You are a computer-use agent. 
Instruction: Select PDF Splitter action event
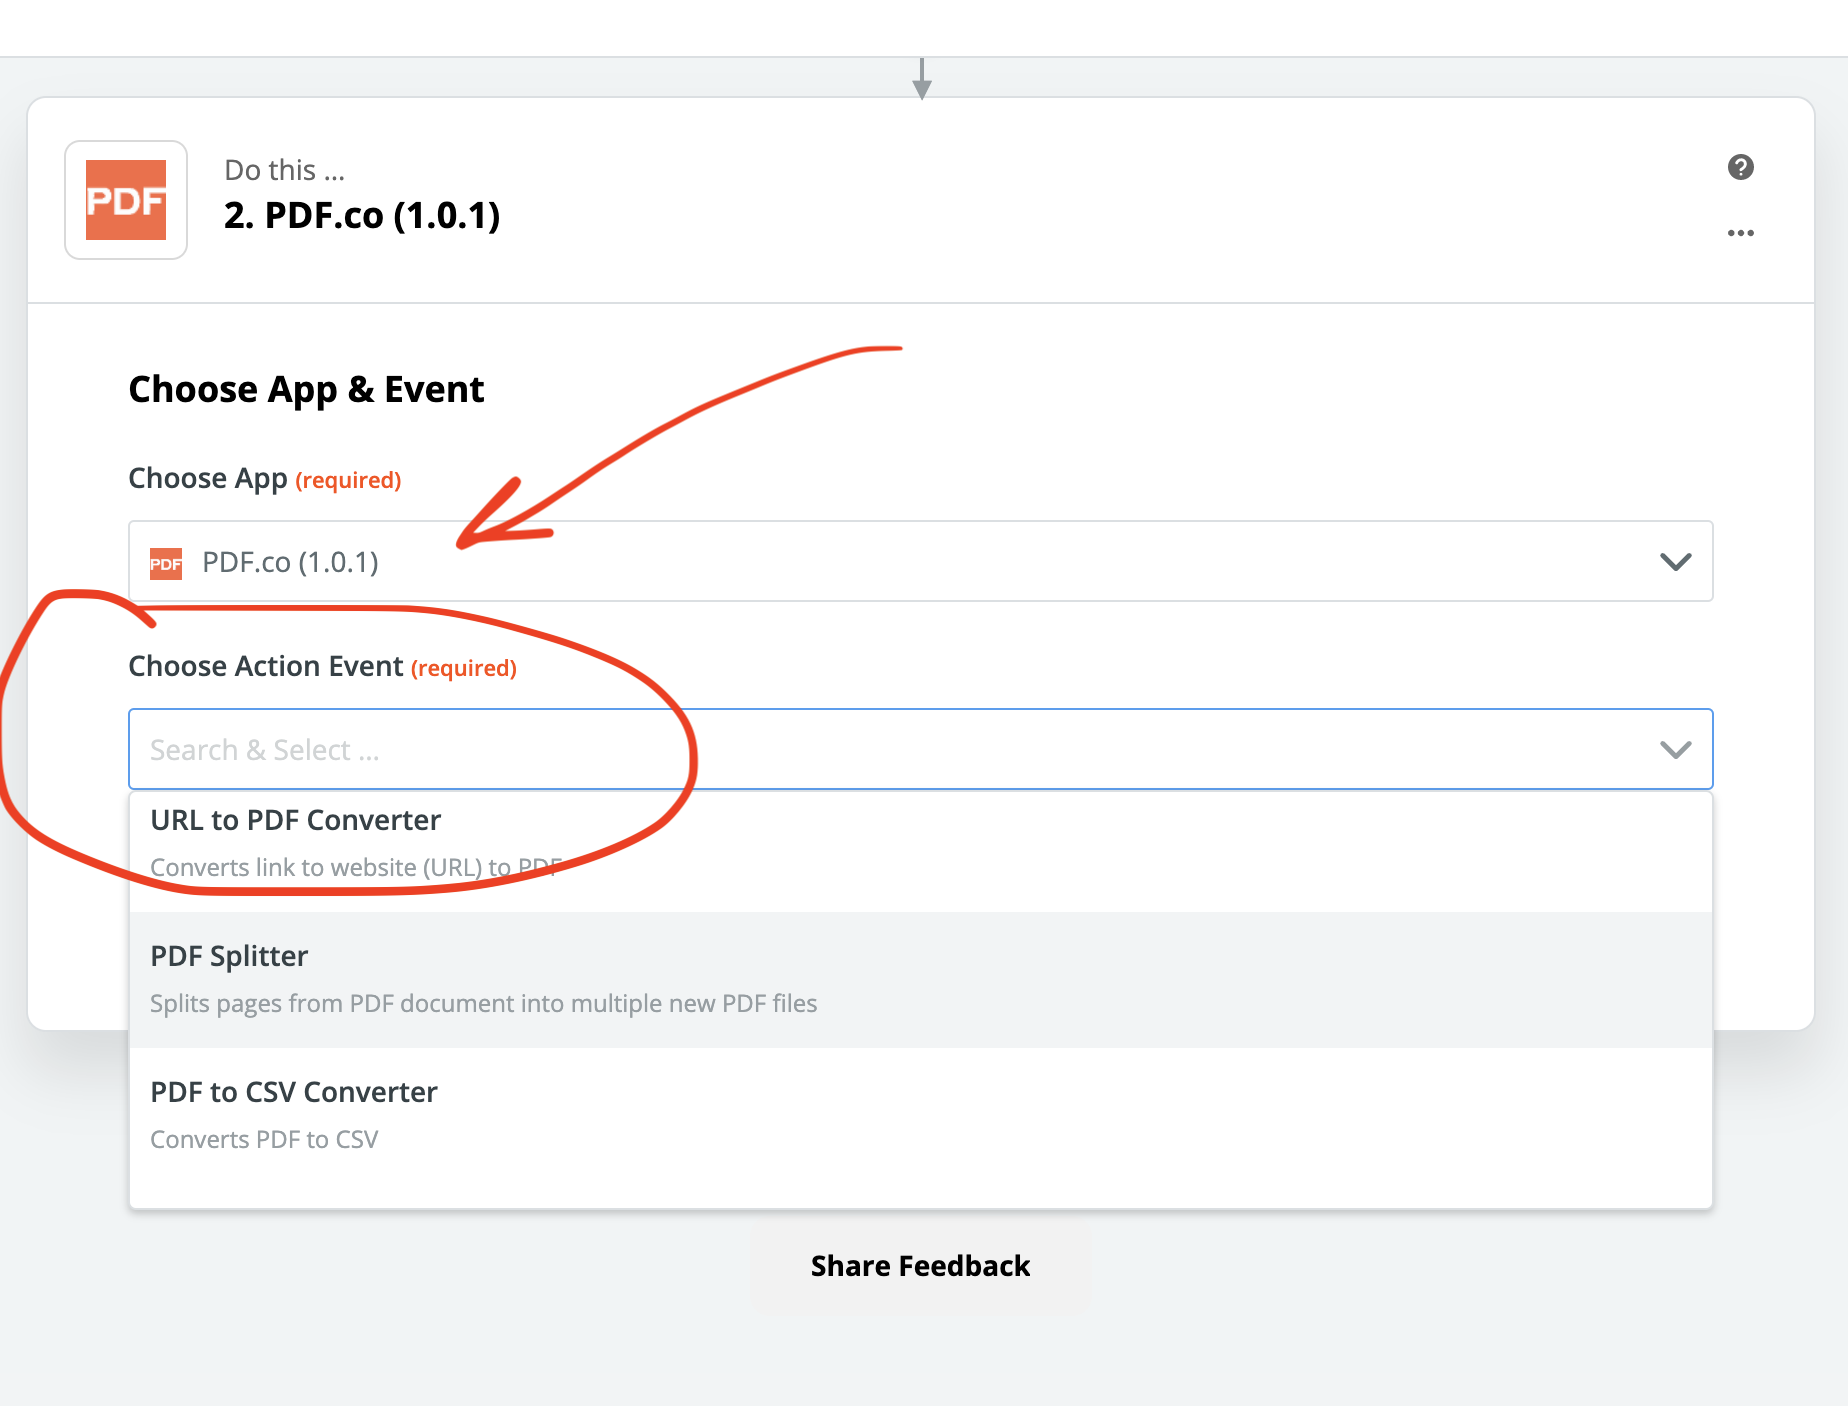[920, 979]
